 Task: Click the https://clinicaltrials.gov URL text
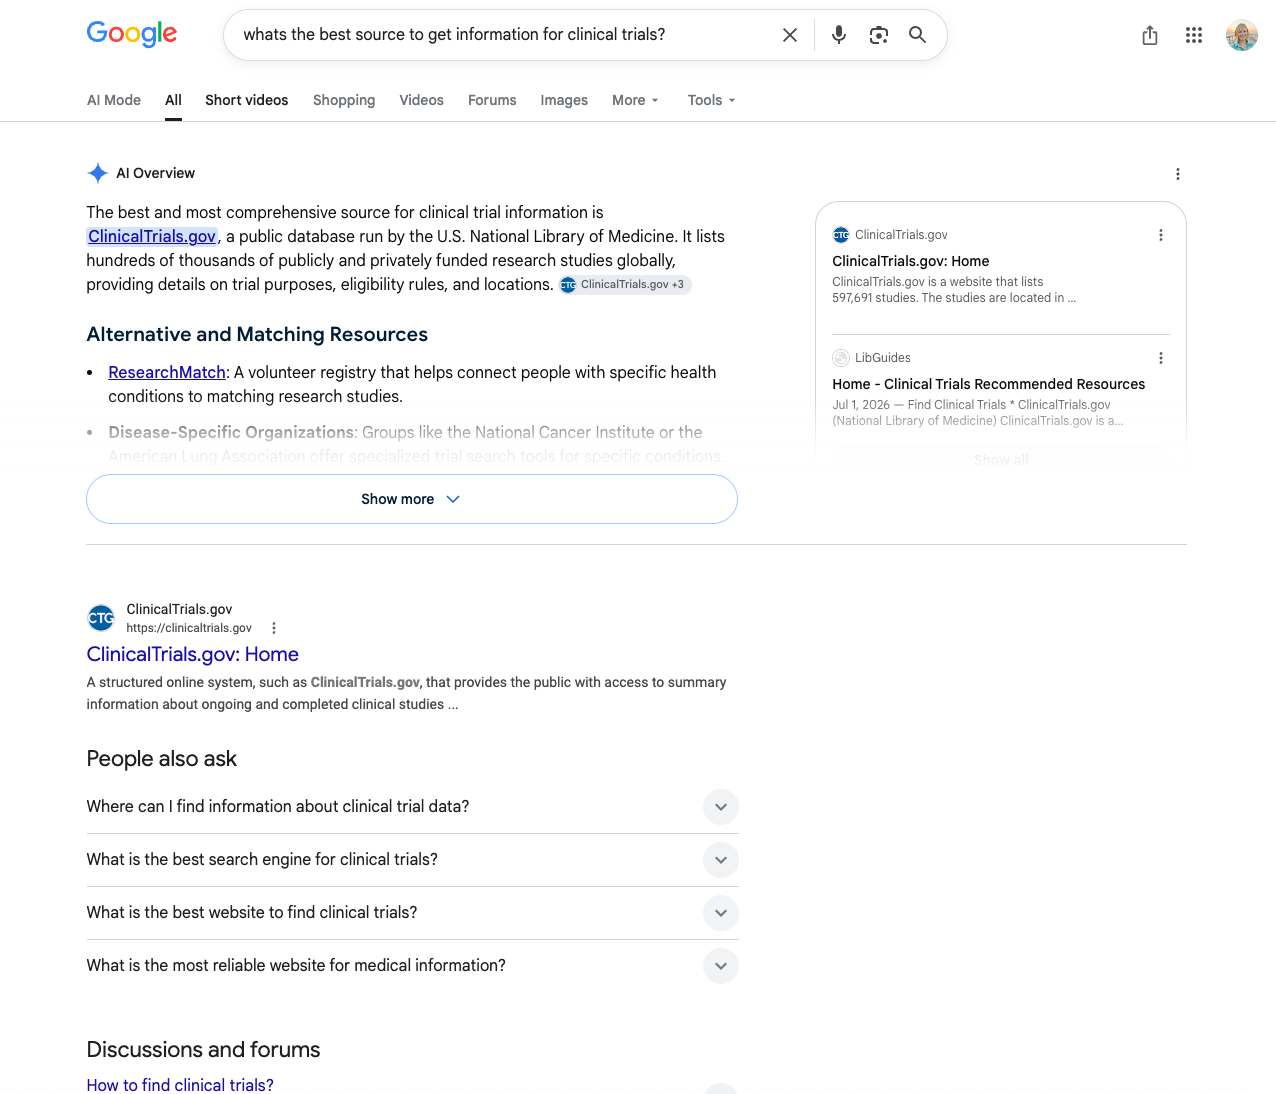pos(189,628)
